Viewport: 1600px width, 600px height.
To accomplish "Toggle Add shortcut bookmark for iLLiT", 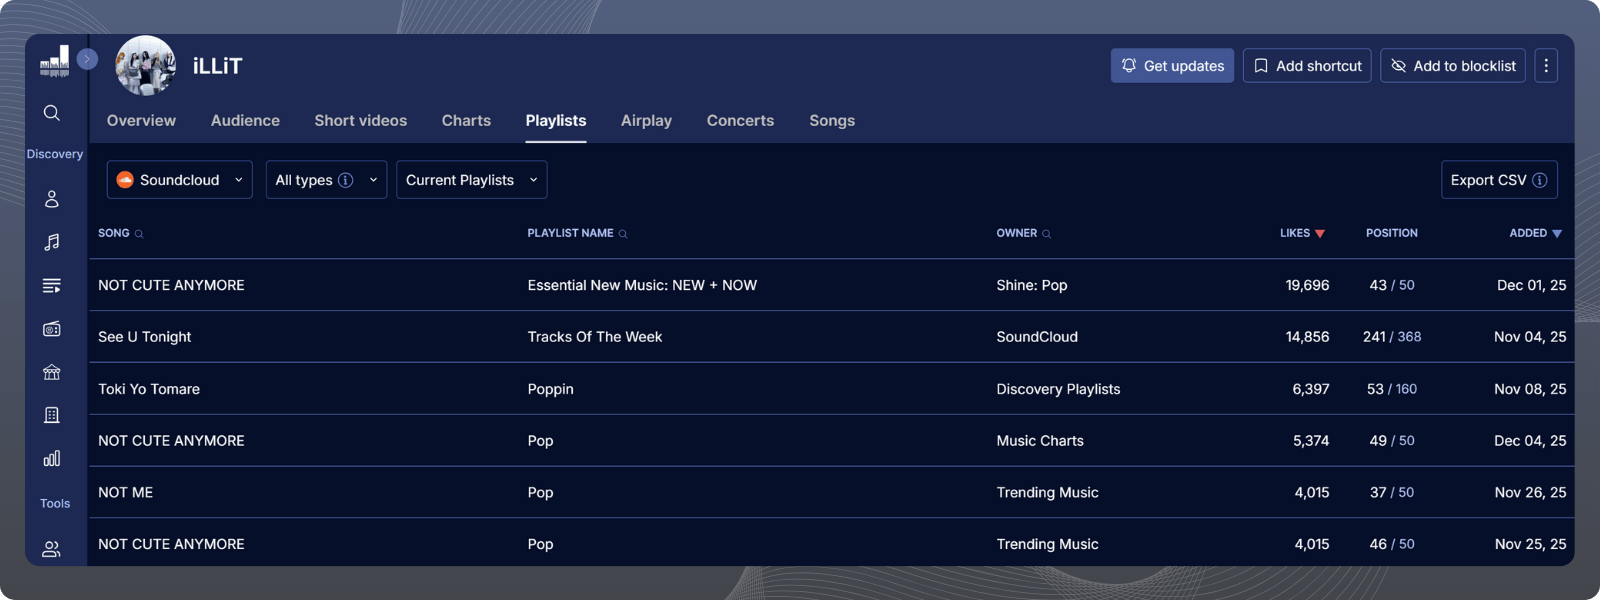I will point(1306,66).
